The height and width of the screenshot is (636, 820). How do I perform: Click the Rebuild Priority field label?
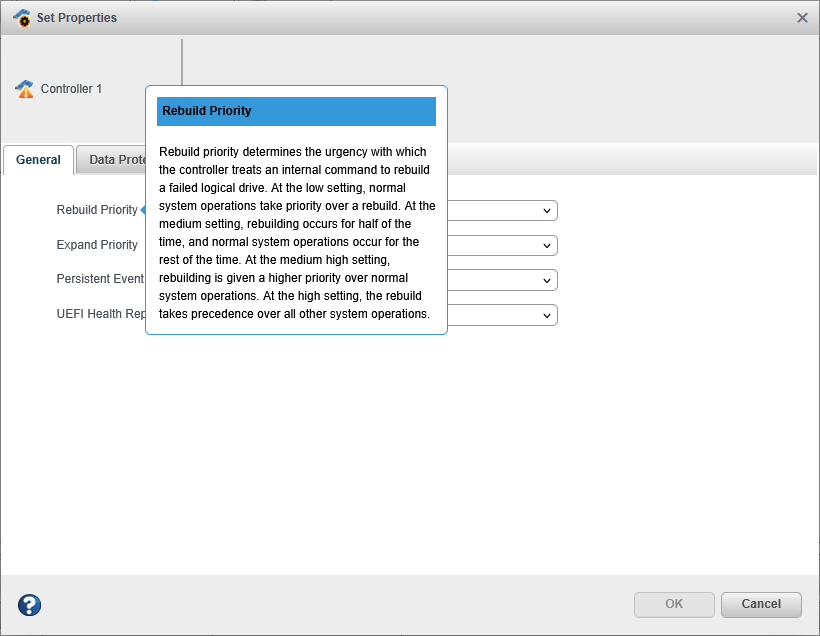click(97, 210)
